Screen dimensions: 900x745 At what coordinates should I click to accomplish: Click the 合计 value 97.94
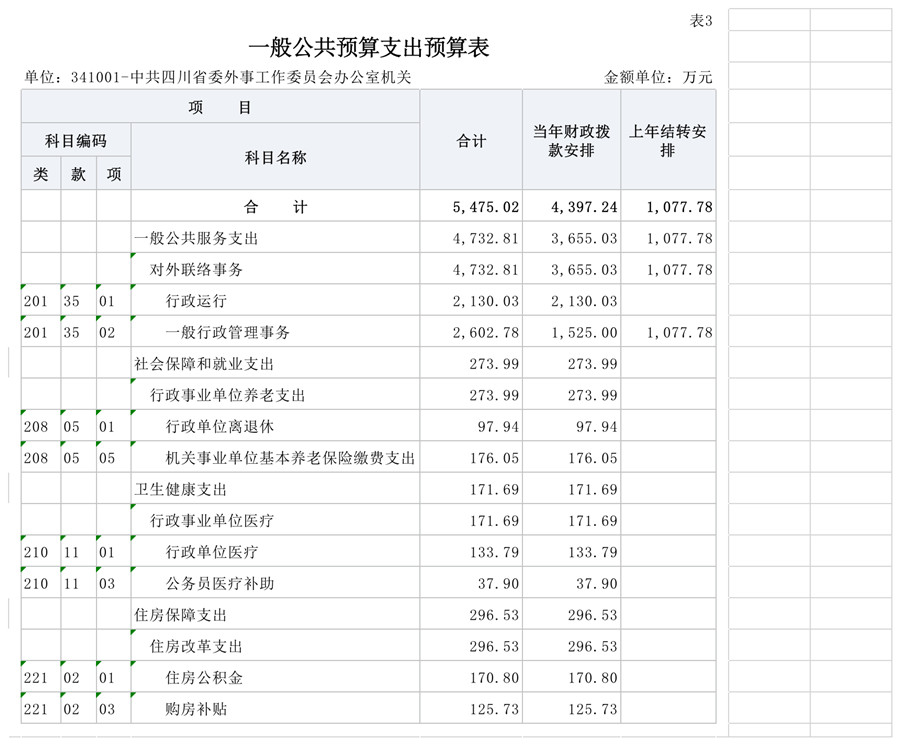click(498, 427)
